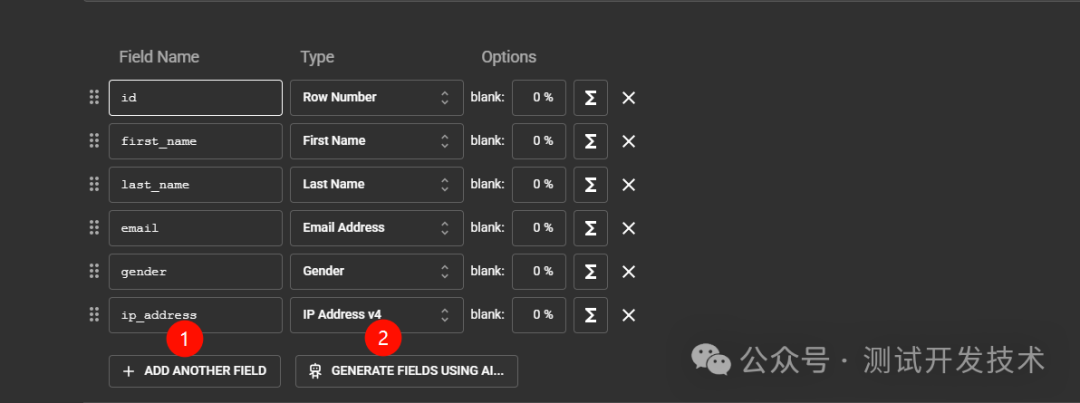The height and width of the screenshot is (403, 1080).
Task: Focus the blank percent box for last_name
Action: point(539,185)
